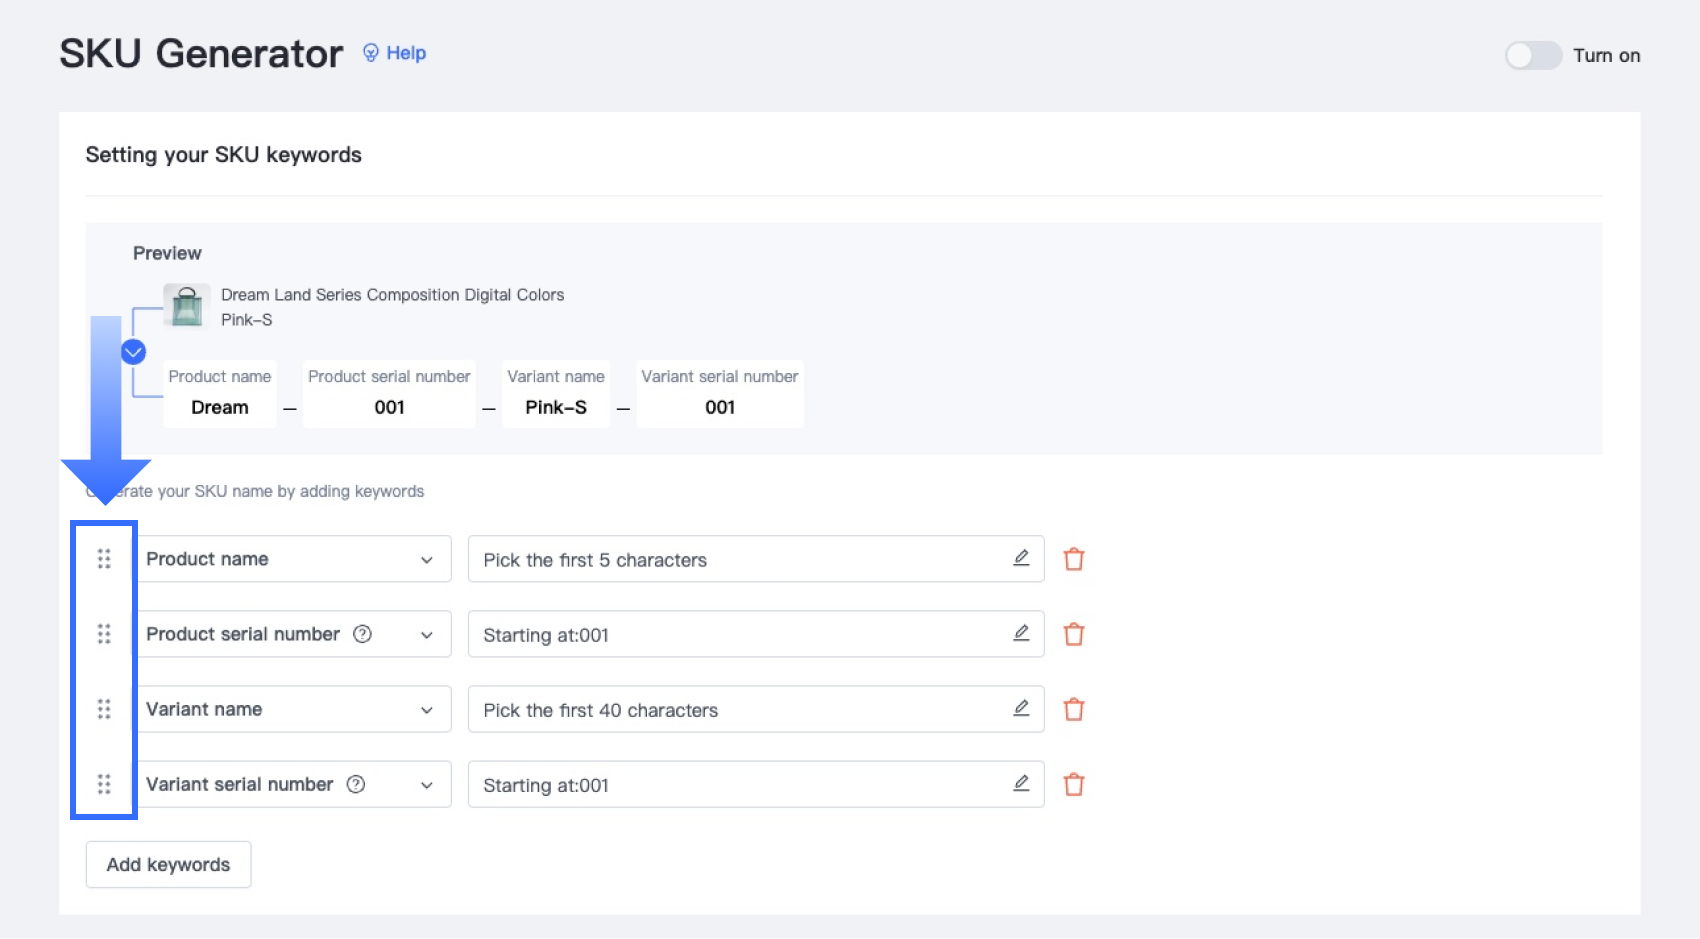
Task: Open the Product name keyword dropdown
Action: tap(427, 559)
